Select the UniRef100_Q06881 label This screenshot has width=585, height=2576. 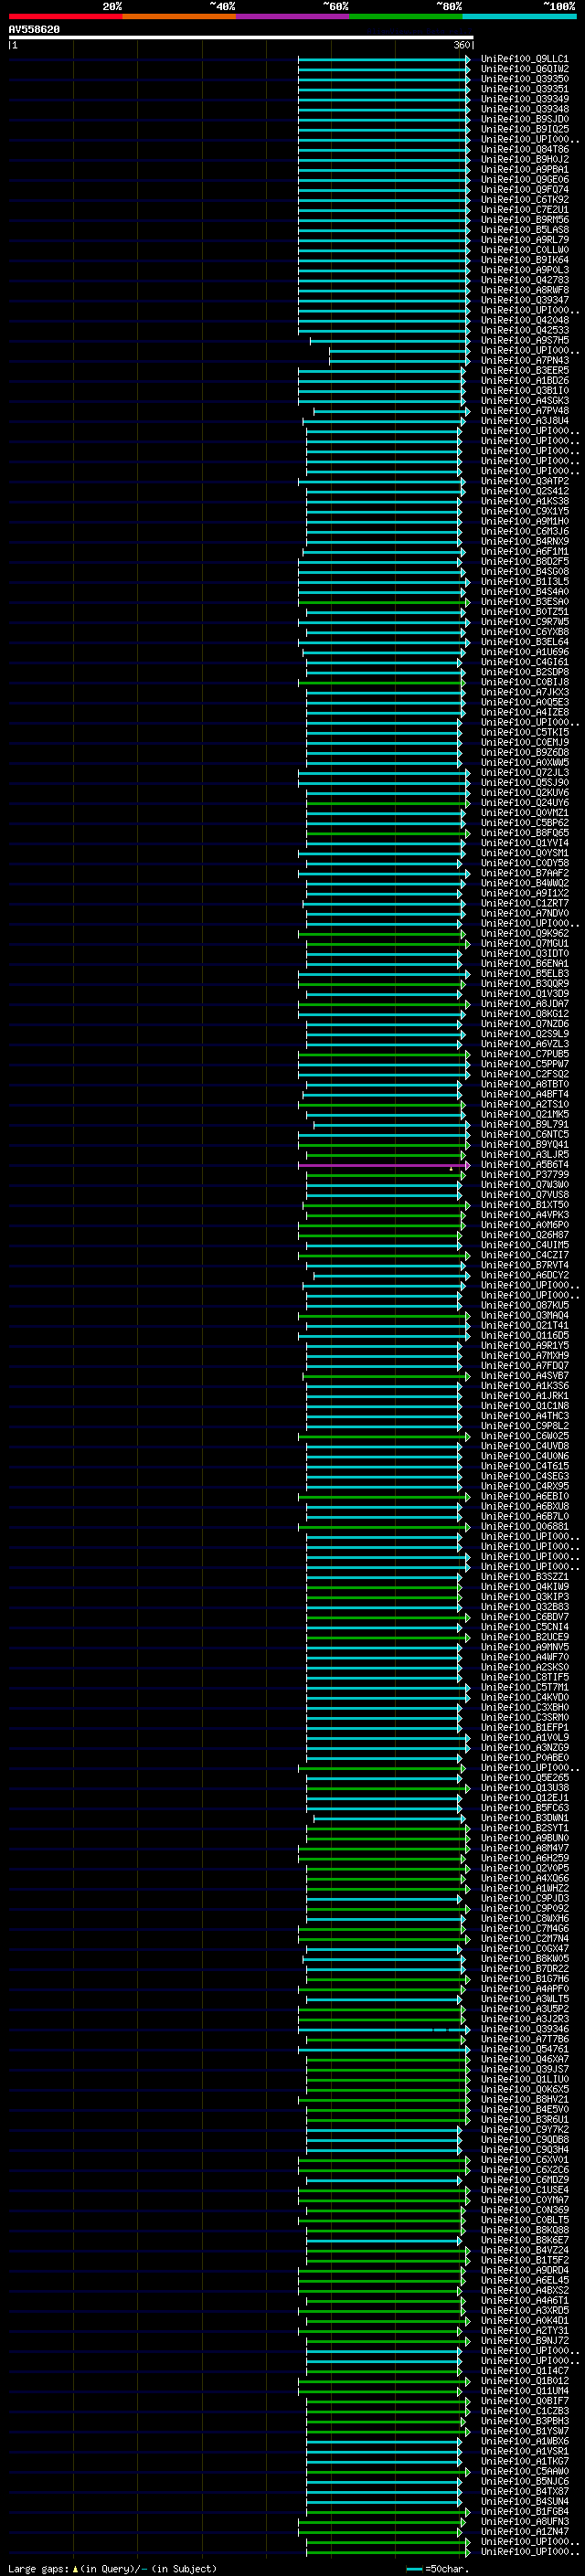524,1527
